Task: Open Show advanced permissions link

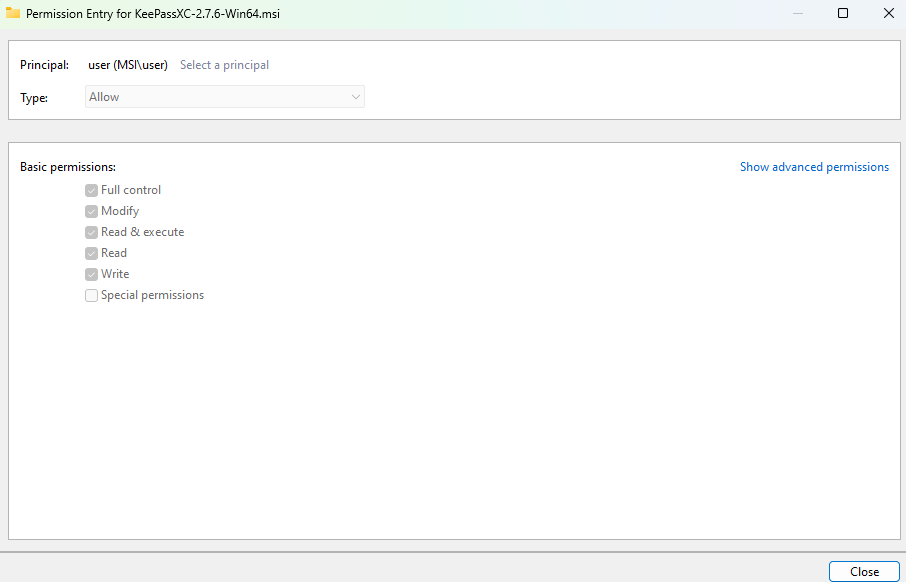Action: pyautogui.click(x=814, y=166)
